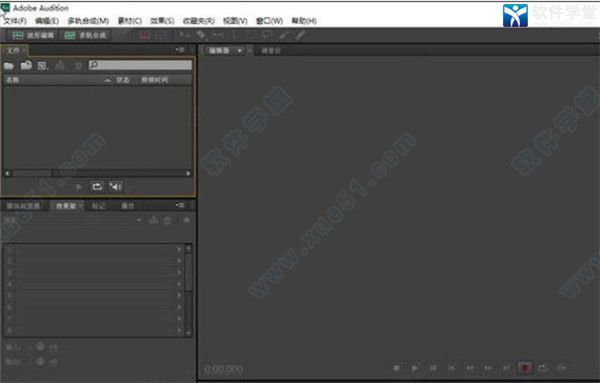Switch to the Multitrack view button
Viewport: 600px width, 383px height.
click(86, 36)
